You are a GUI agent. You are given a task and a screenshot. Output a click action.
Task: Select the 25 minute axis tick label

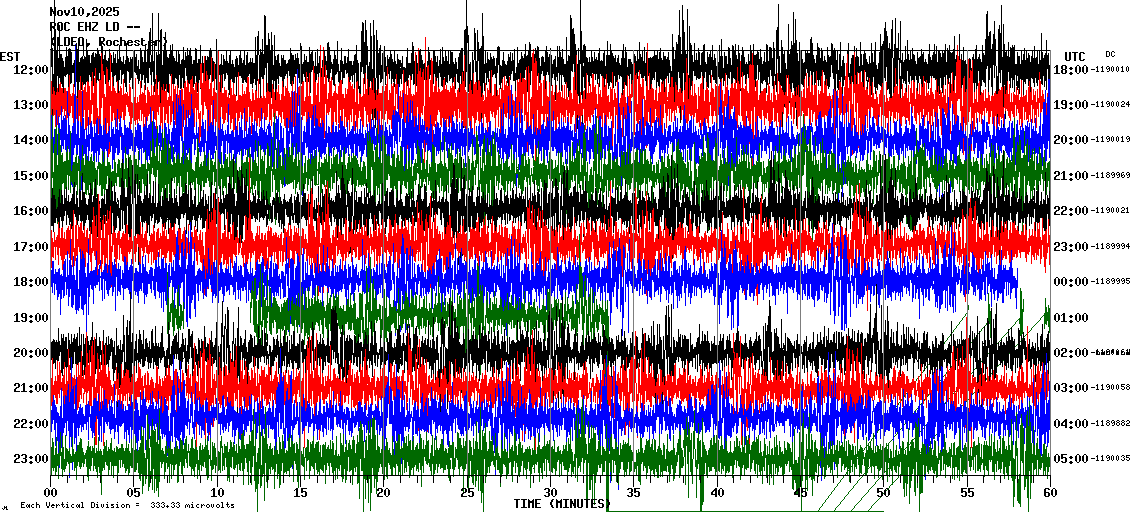click(467, 493)
